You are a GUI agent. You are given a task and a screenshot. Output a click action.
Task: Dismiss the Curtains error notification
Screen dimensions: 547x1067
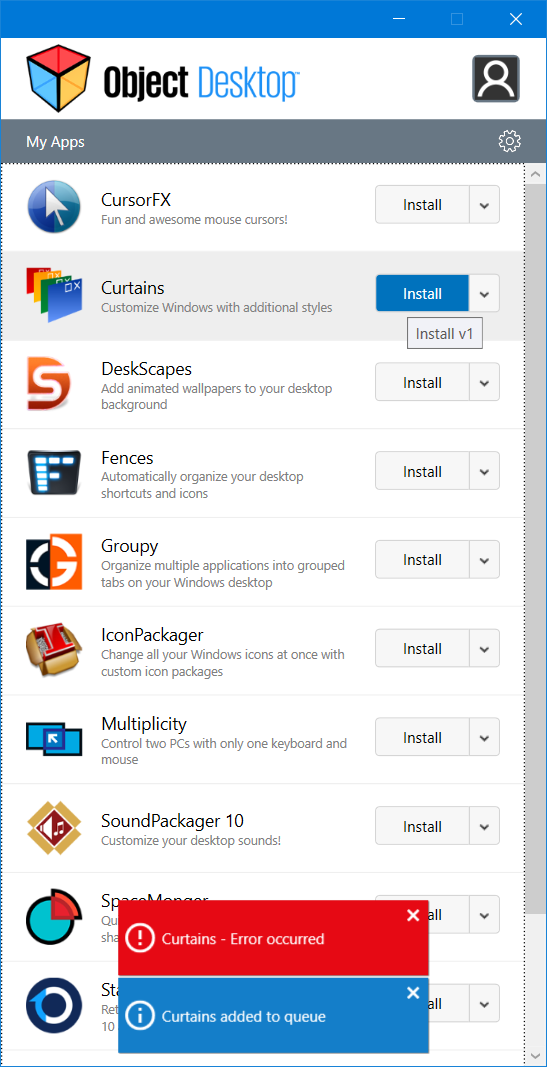point(413,915)
